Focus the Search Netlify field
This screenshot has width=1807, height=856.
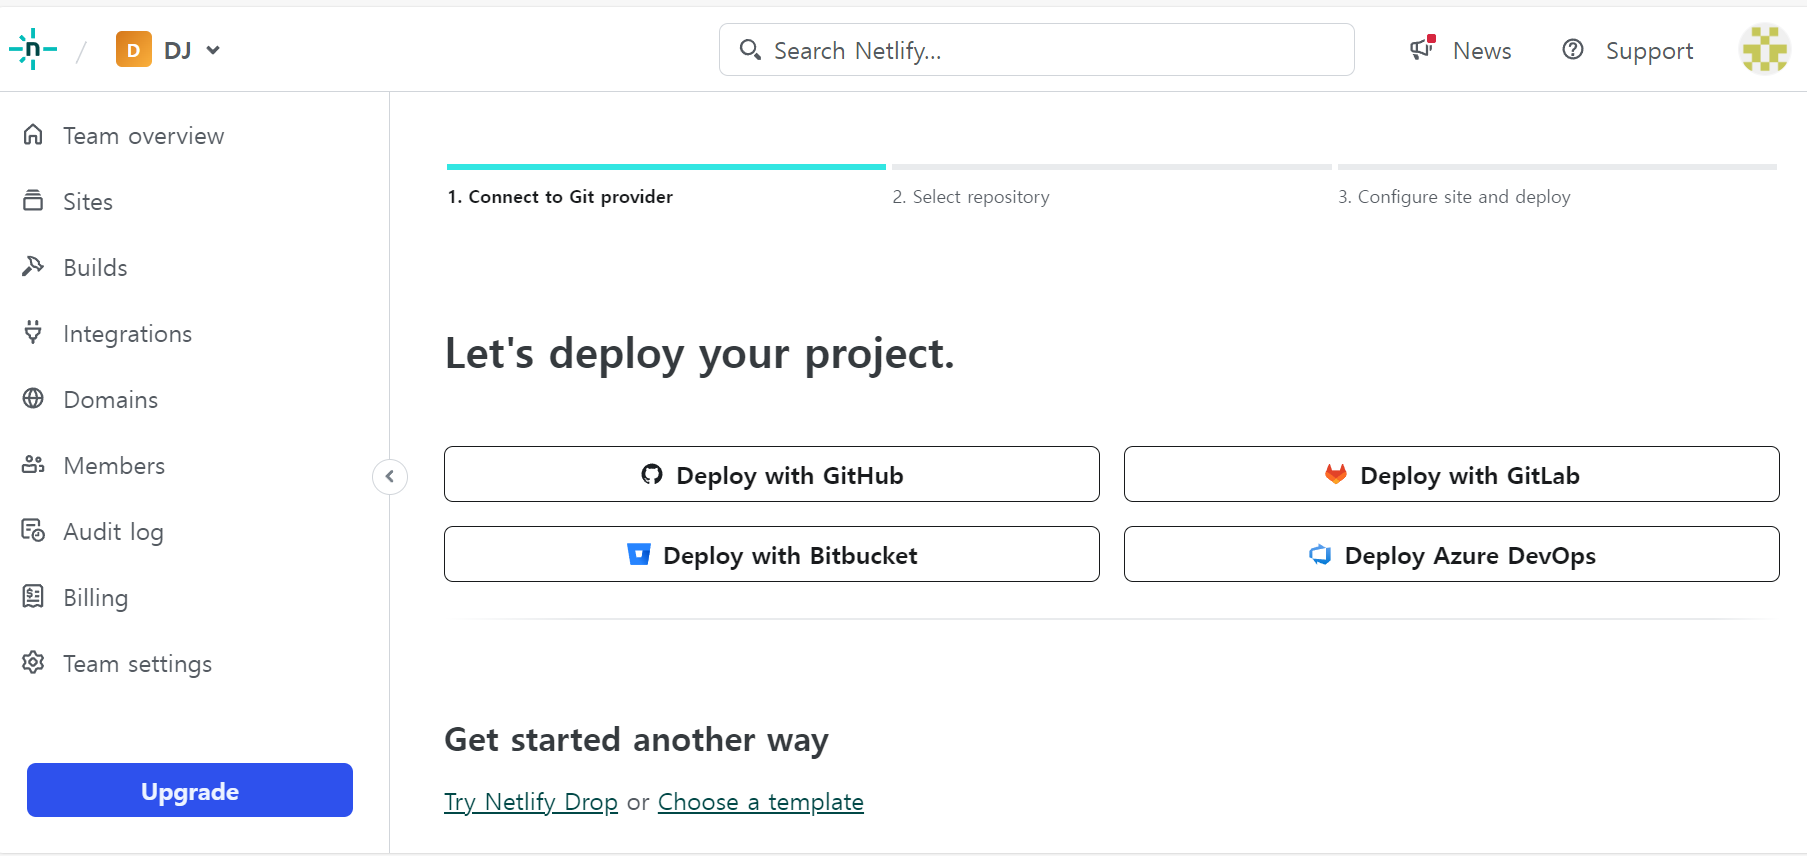1036,50
